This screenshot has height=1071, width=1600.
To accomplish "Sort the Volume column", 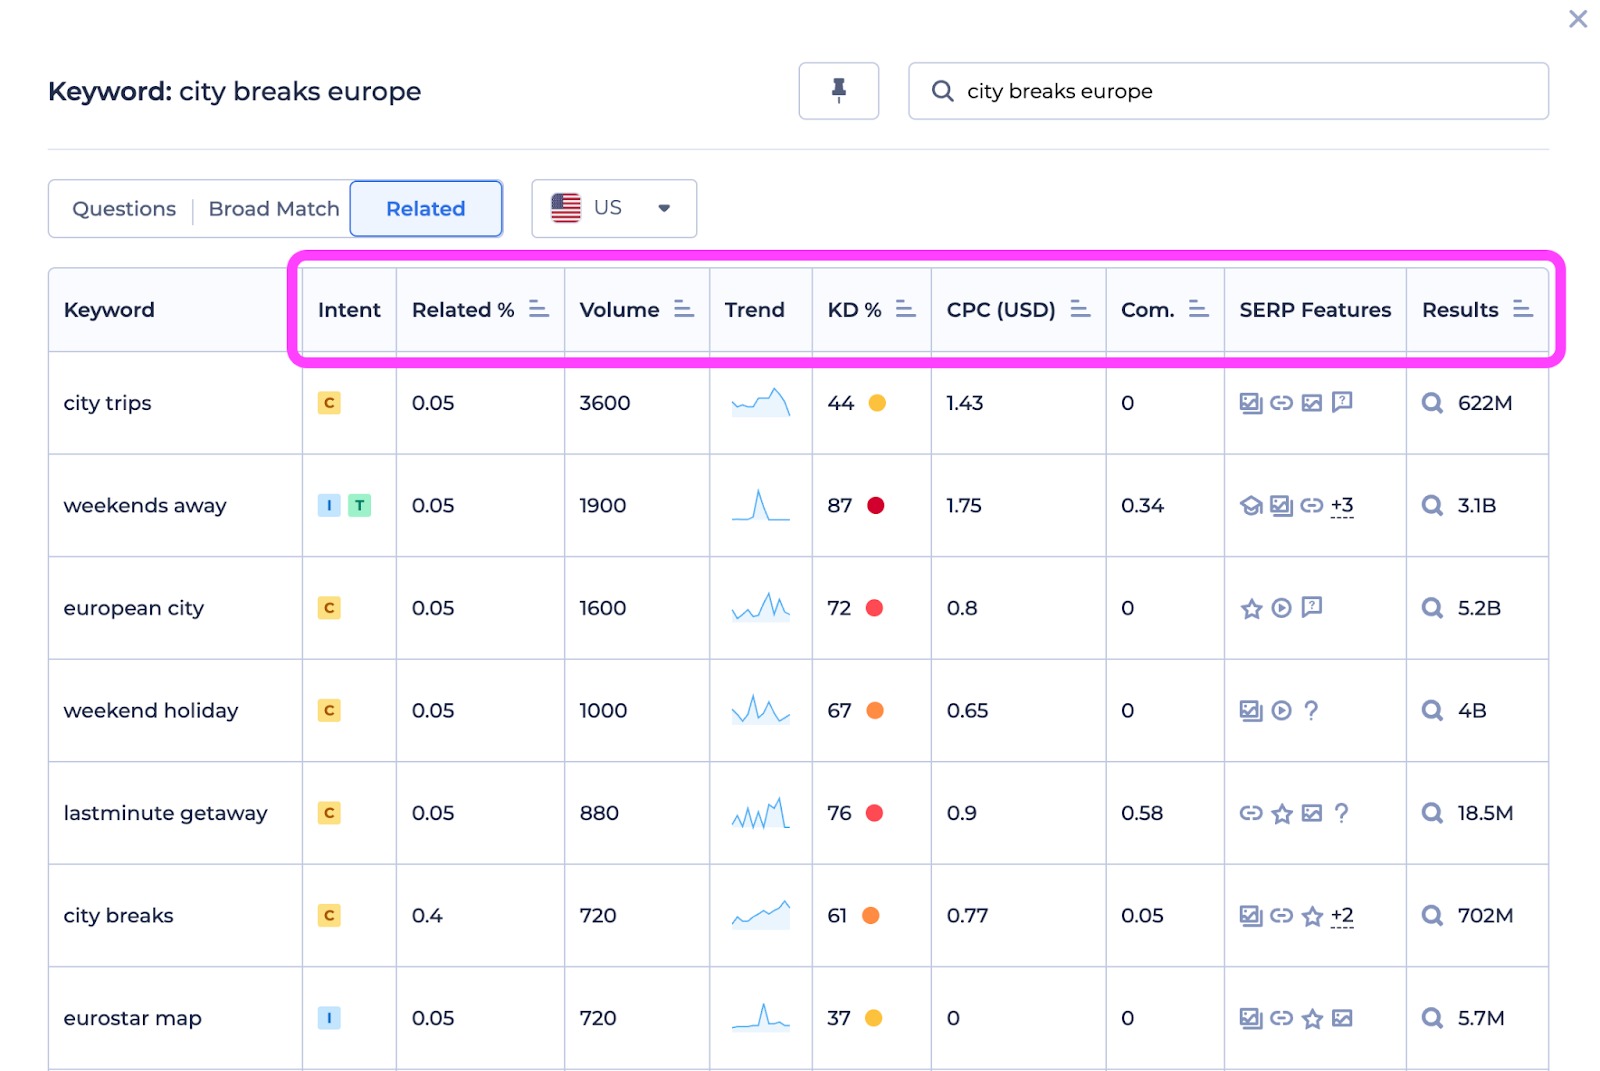I will tap(684, 309).
